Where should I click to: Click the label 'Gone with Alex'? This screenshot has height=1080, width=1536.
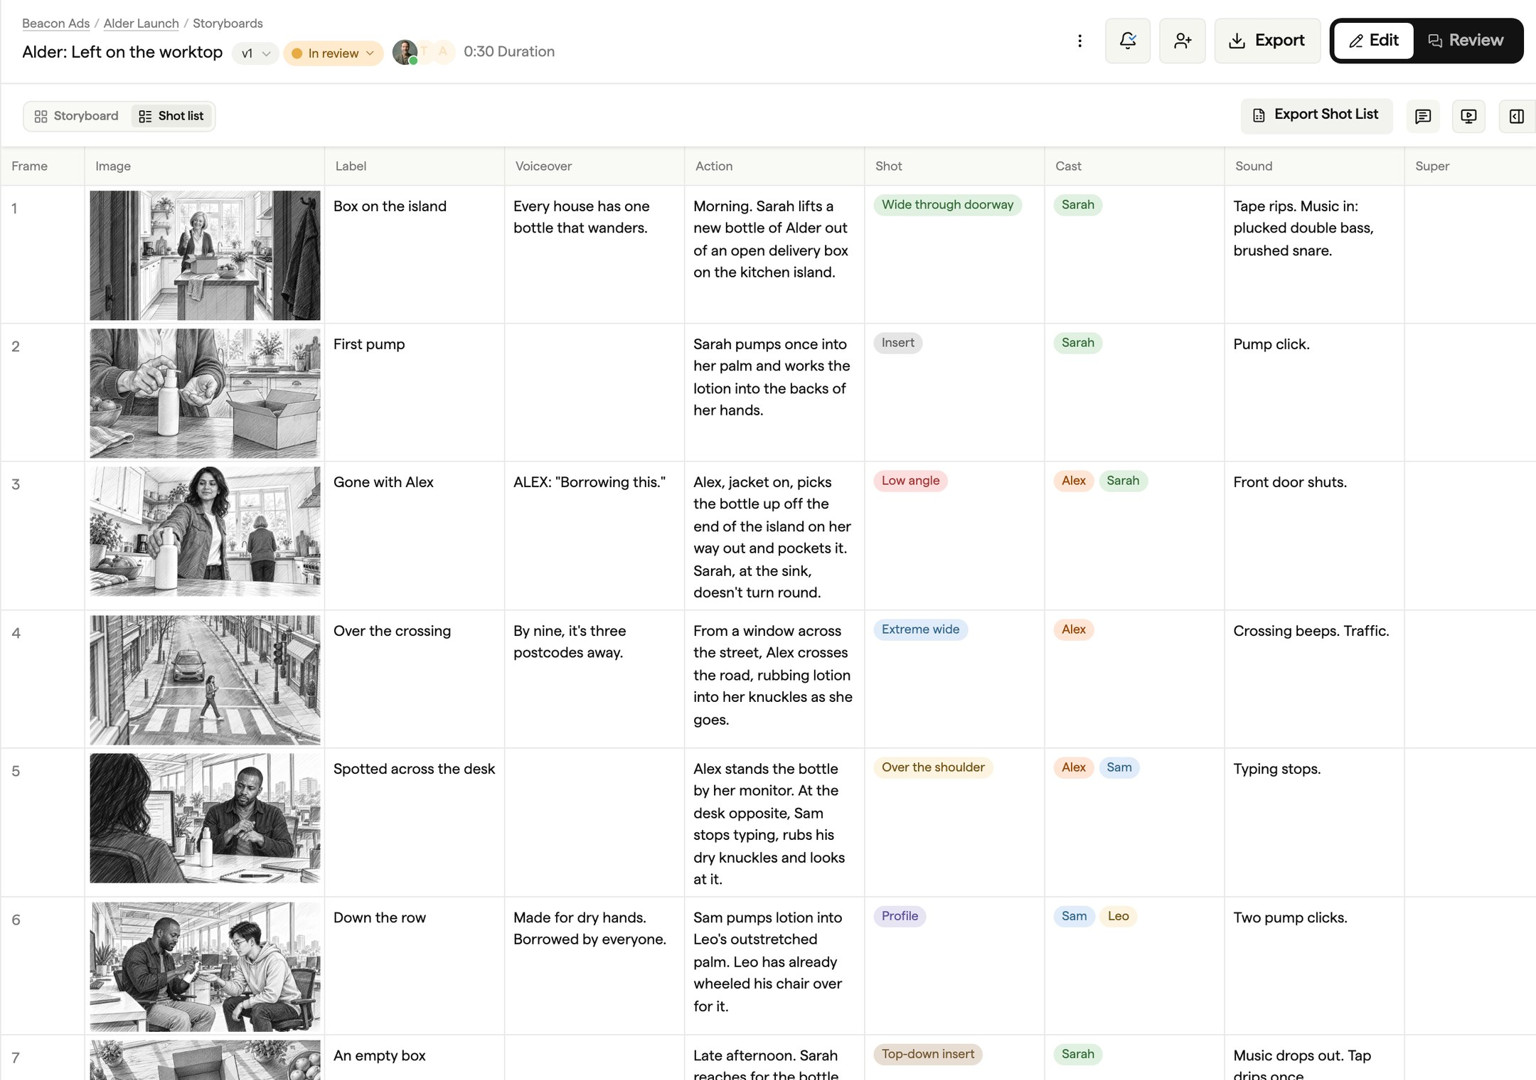(383, 482)
